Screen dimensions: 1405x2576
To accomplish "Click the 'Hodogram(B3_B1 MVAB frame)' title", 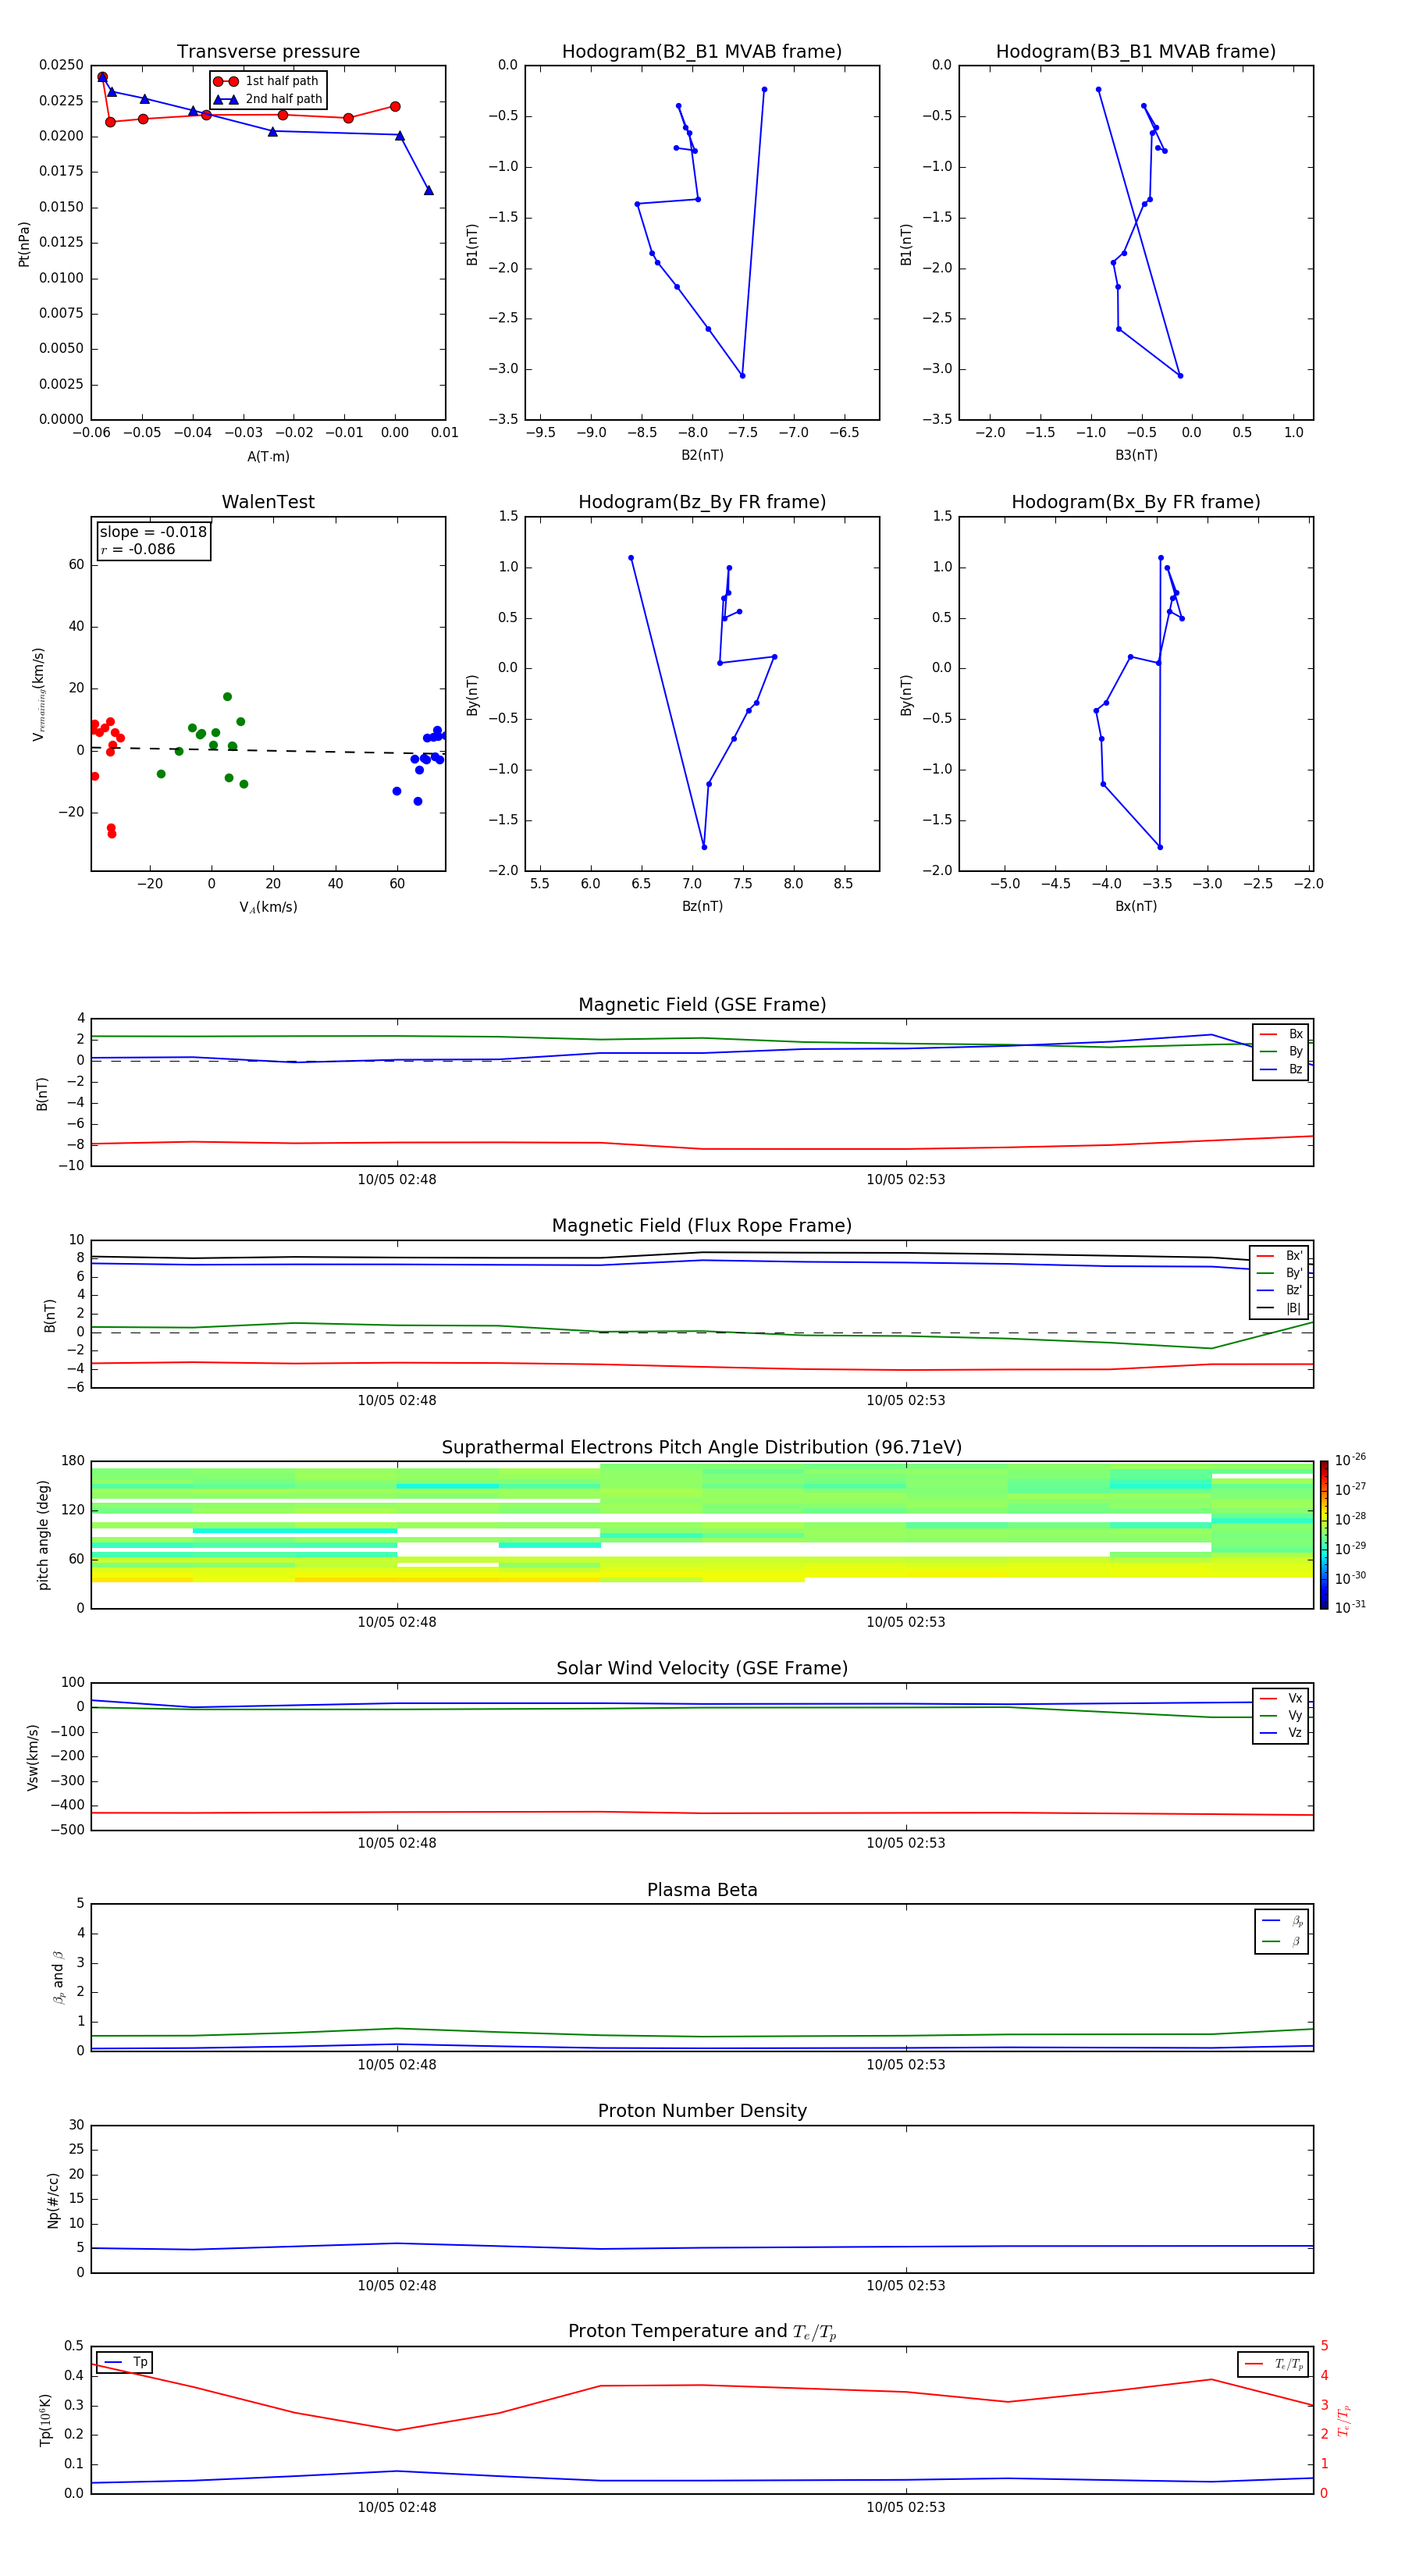I will tap(1136, 52).
